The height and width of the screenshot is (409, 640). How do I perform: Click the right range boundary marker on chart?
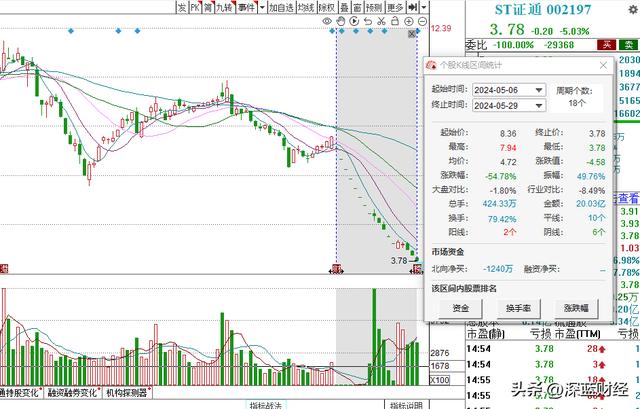click(417, 269)
